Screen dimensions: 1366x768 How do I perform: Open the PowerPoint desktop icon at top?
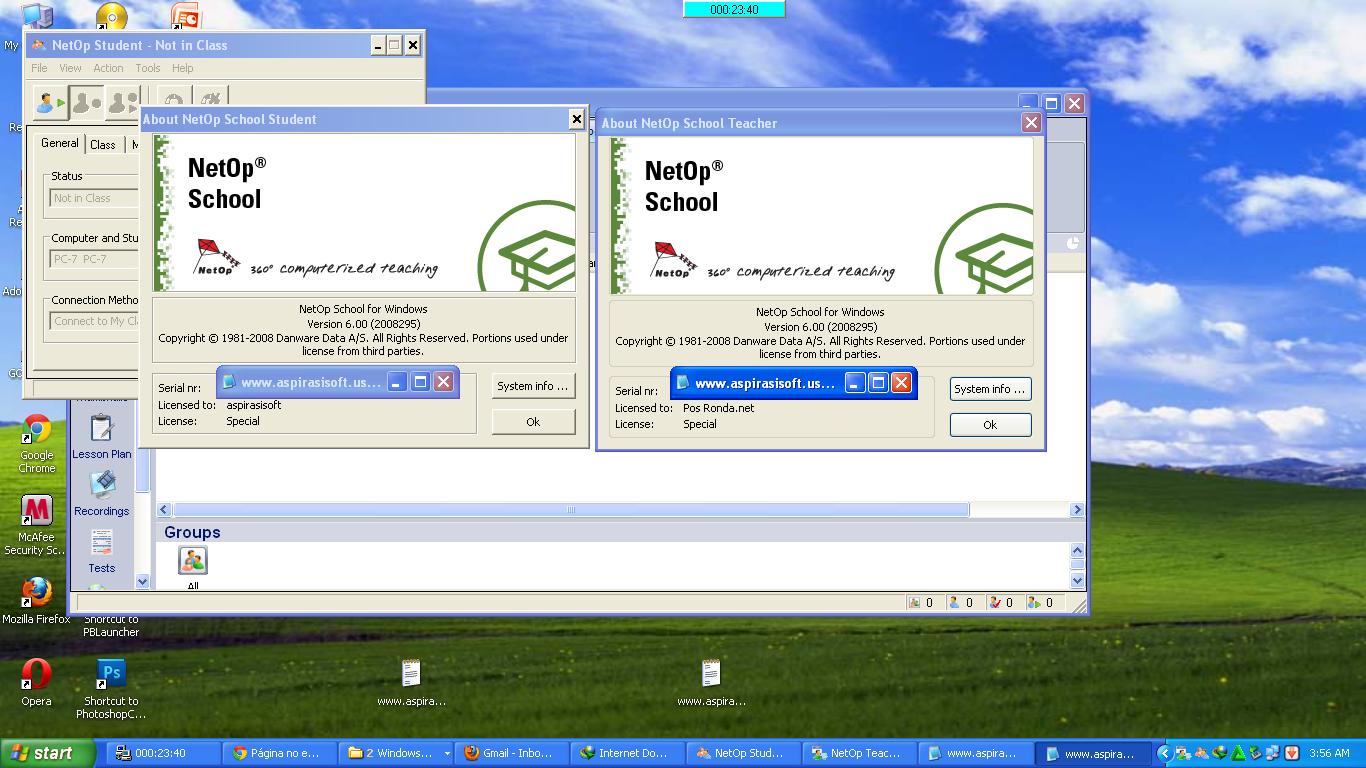click(x=186, y=16)
